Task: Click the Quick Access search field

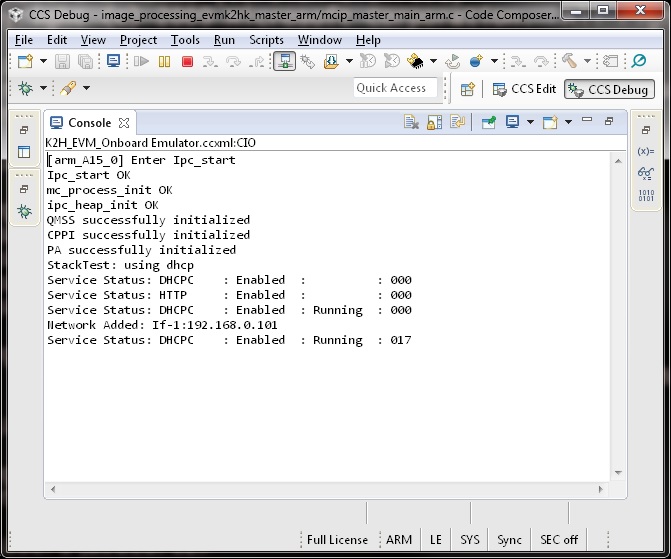Action: click(396, 88)
